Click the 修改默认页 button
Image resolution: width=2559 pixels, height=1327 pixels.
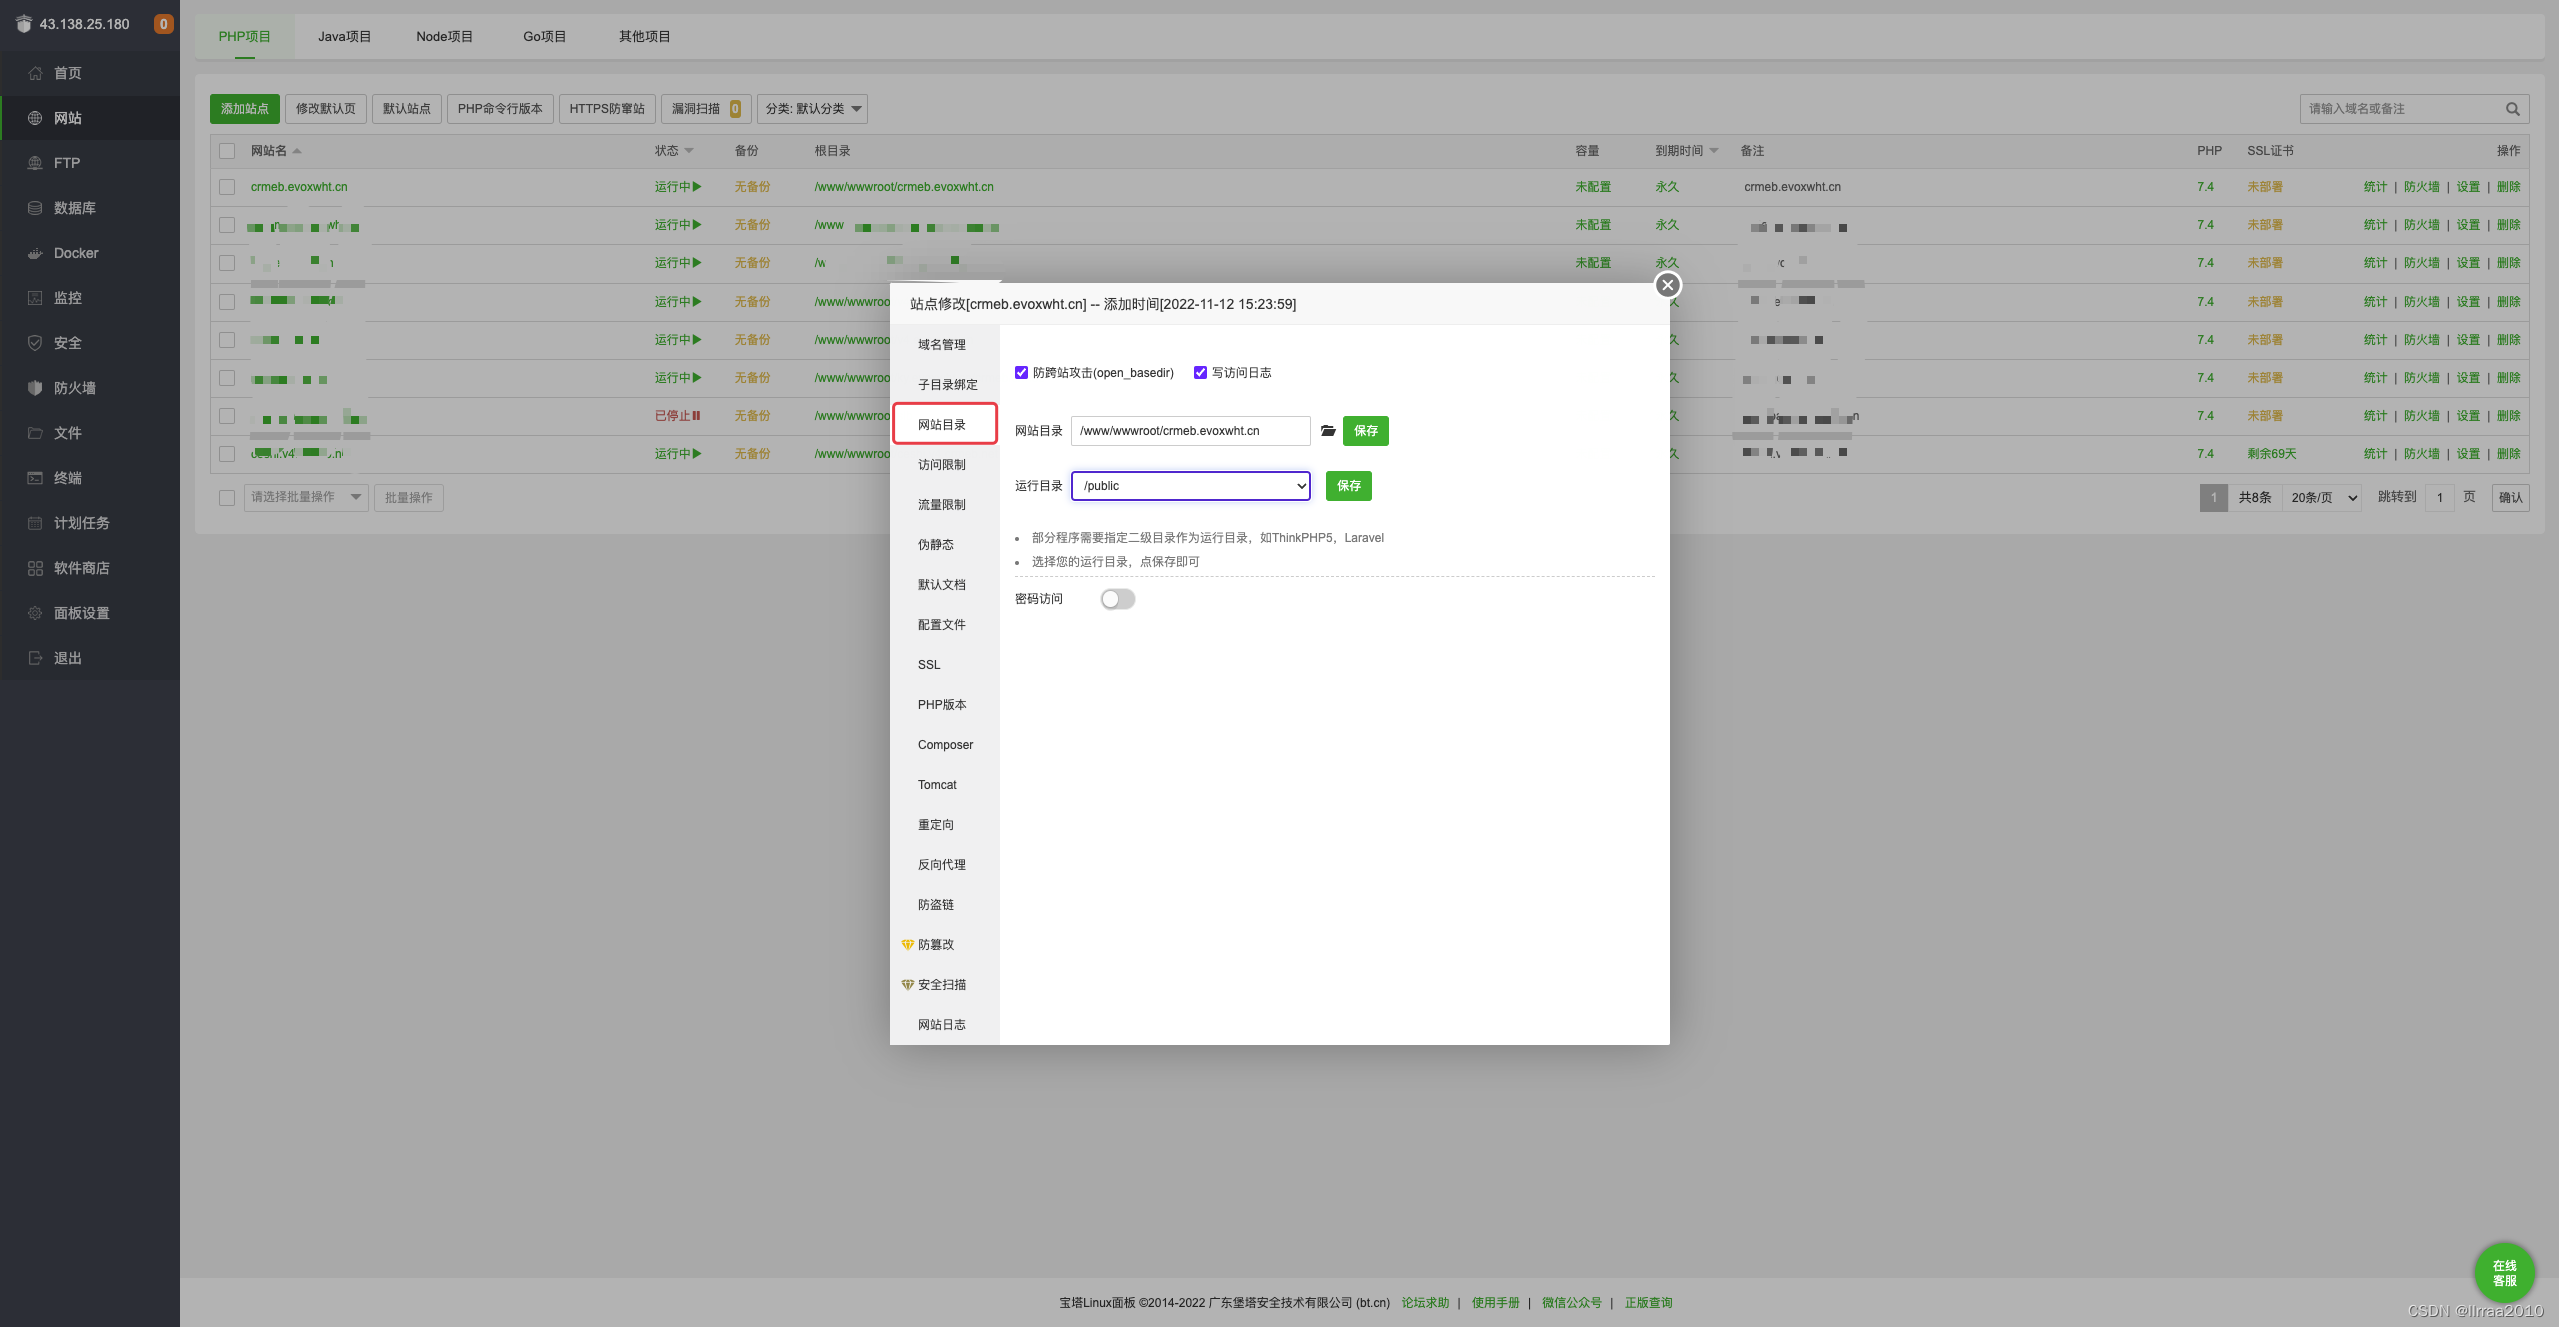[x=326, y=109]
